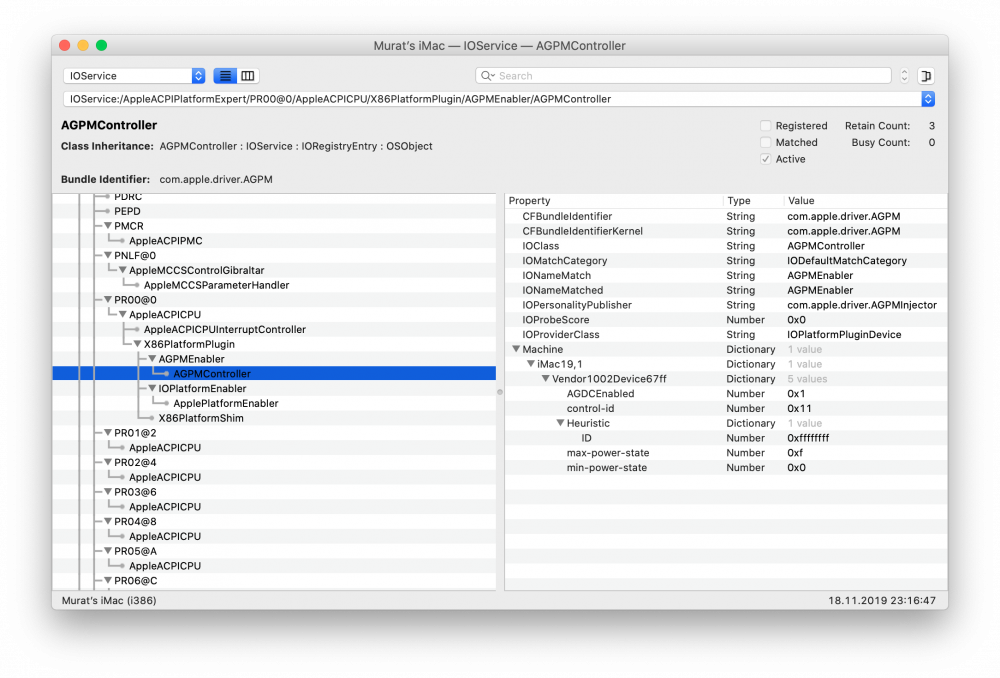The image size is (1000, 678).
Task: Click the search results stepper arrows
Action: point(904,76)
